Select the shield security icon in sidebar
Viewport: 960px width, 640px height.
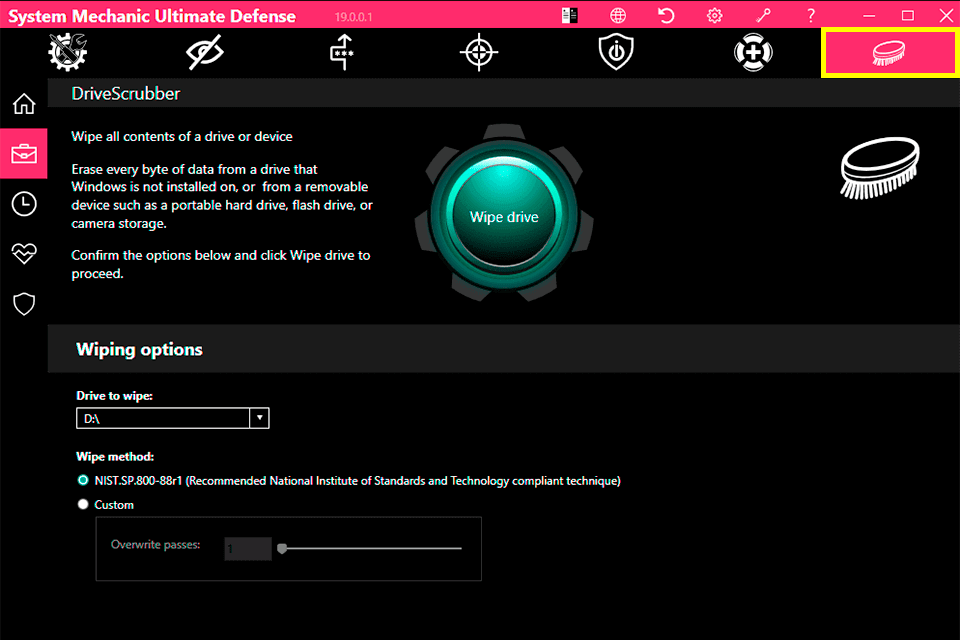pos(24,303)
